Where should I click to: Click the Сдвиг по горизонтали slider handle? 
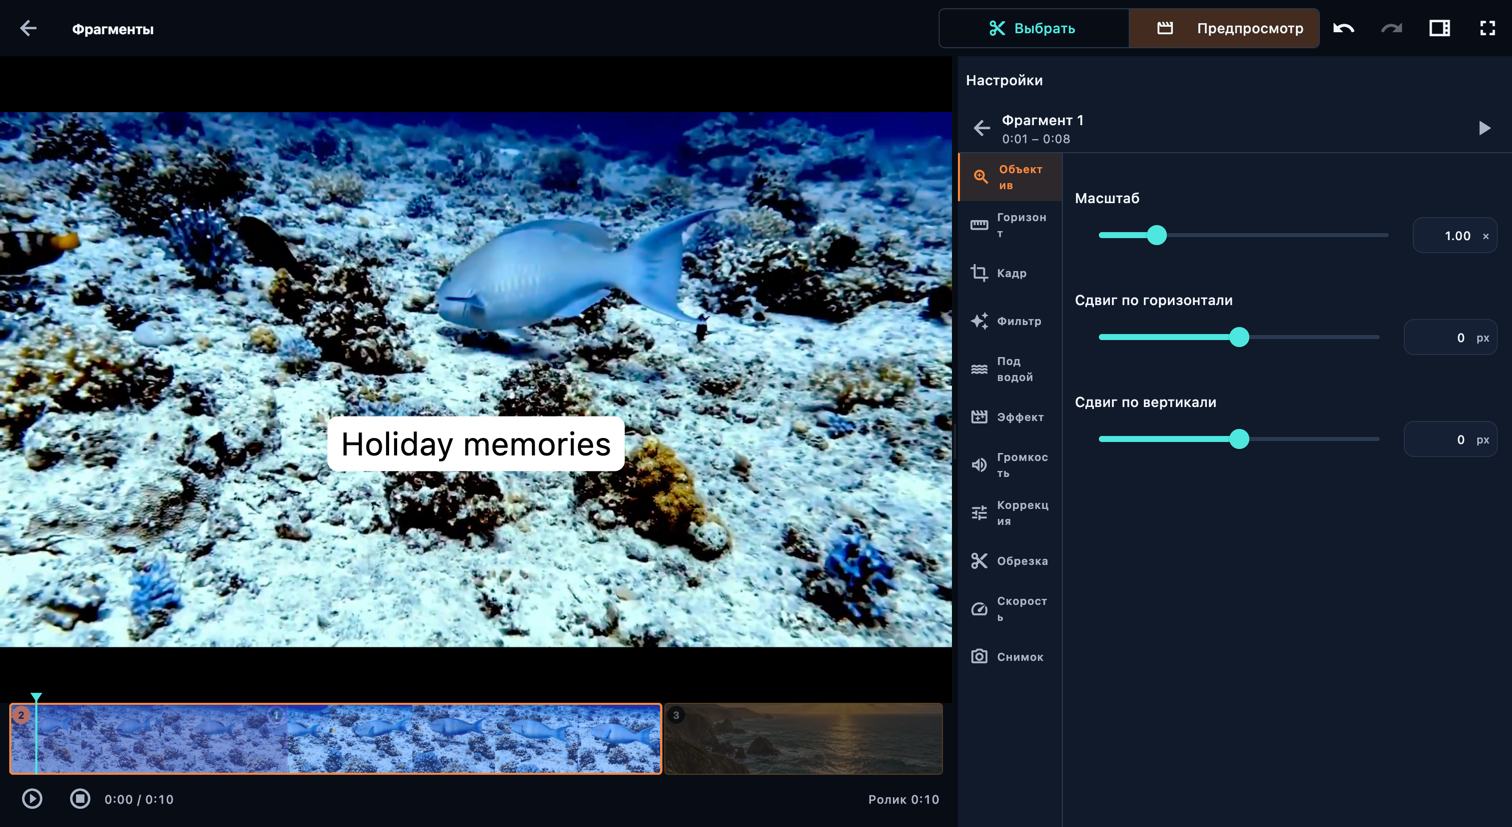click(x=1239, y=337)
